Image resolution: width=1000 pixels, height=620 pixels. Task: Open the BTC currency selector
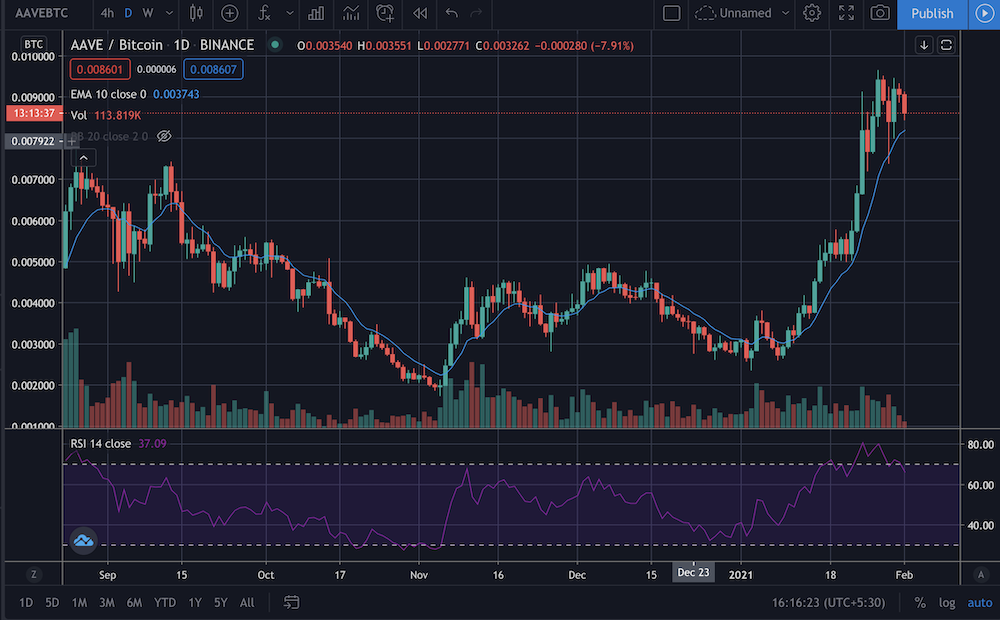click(33, 44)
